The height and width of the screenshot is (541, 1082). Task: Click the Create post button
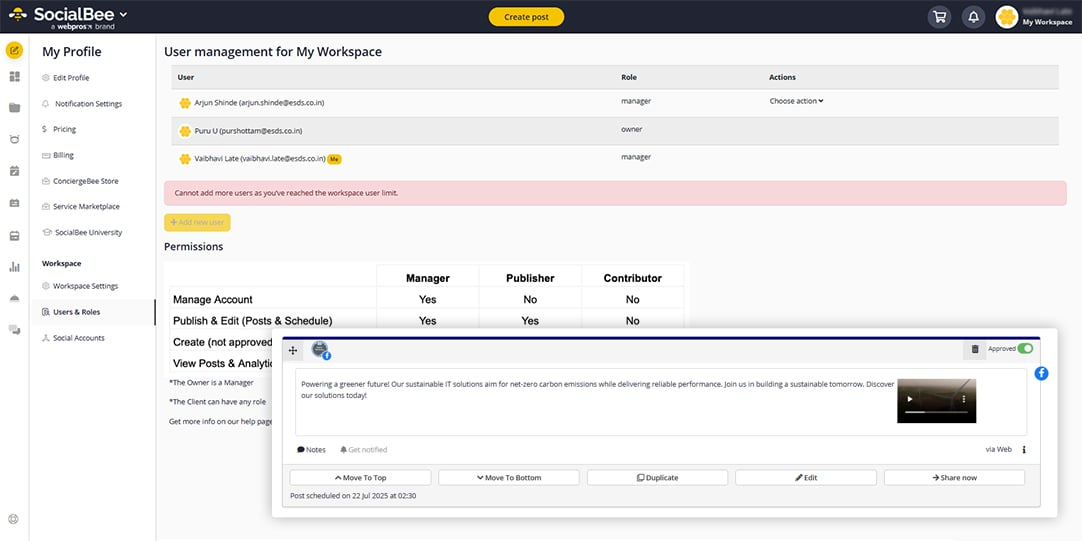[x=526, y=17]
